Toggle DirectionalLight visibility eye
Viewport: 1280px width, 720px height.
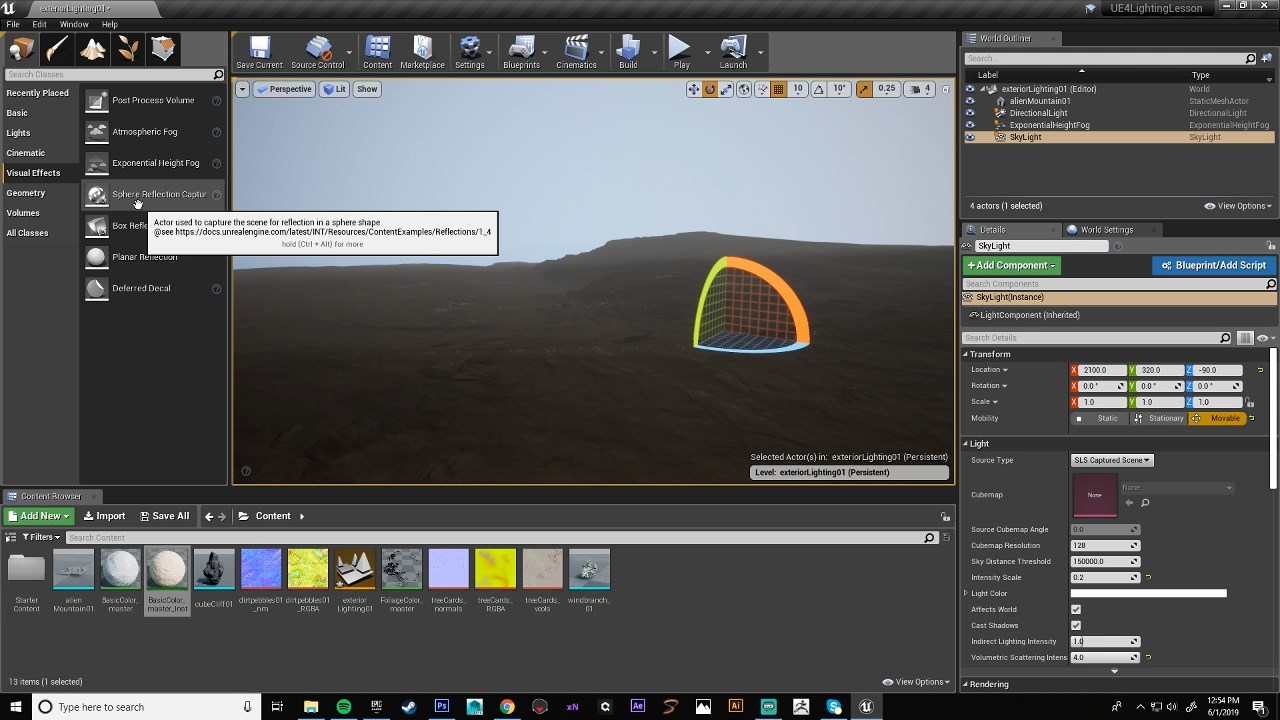[x=969, y=113]
